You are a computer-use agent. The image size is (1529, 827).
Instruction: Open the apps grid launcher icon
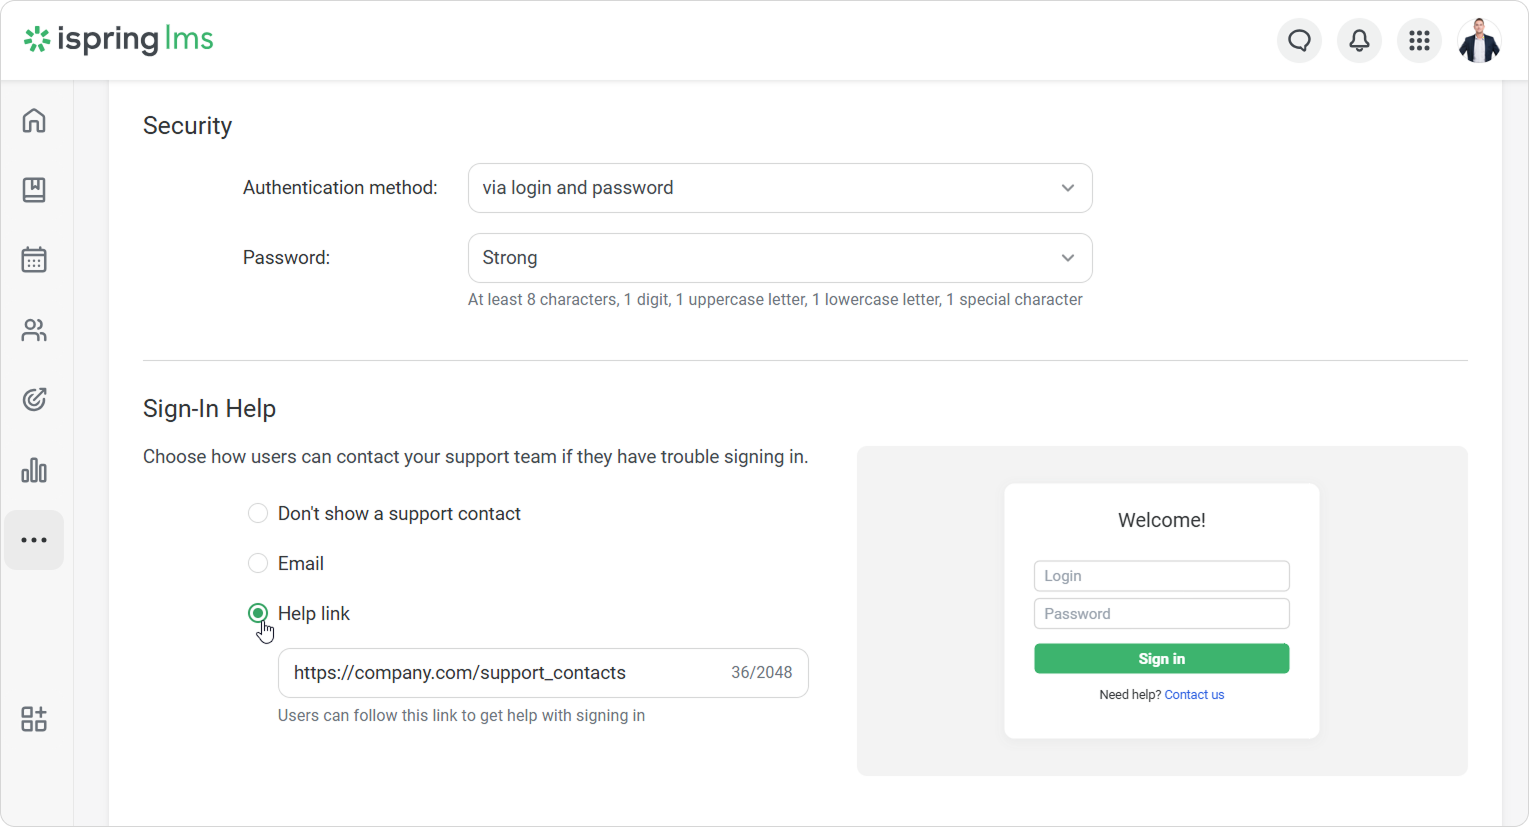coord(1419,41)
